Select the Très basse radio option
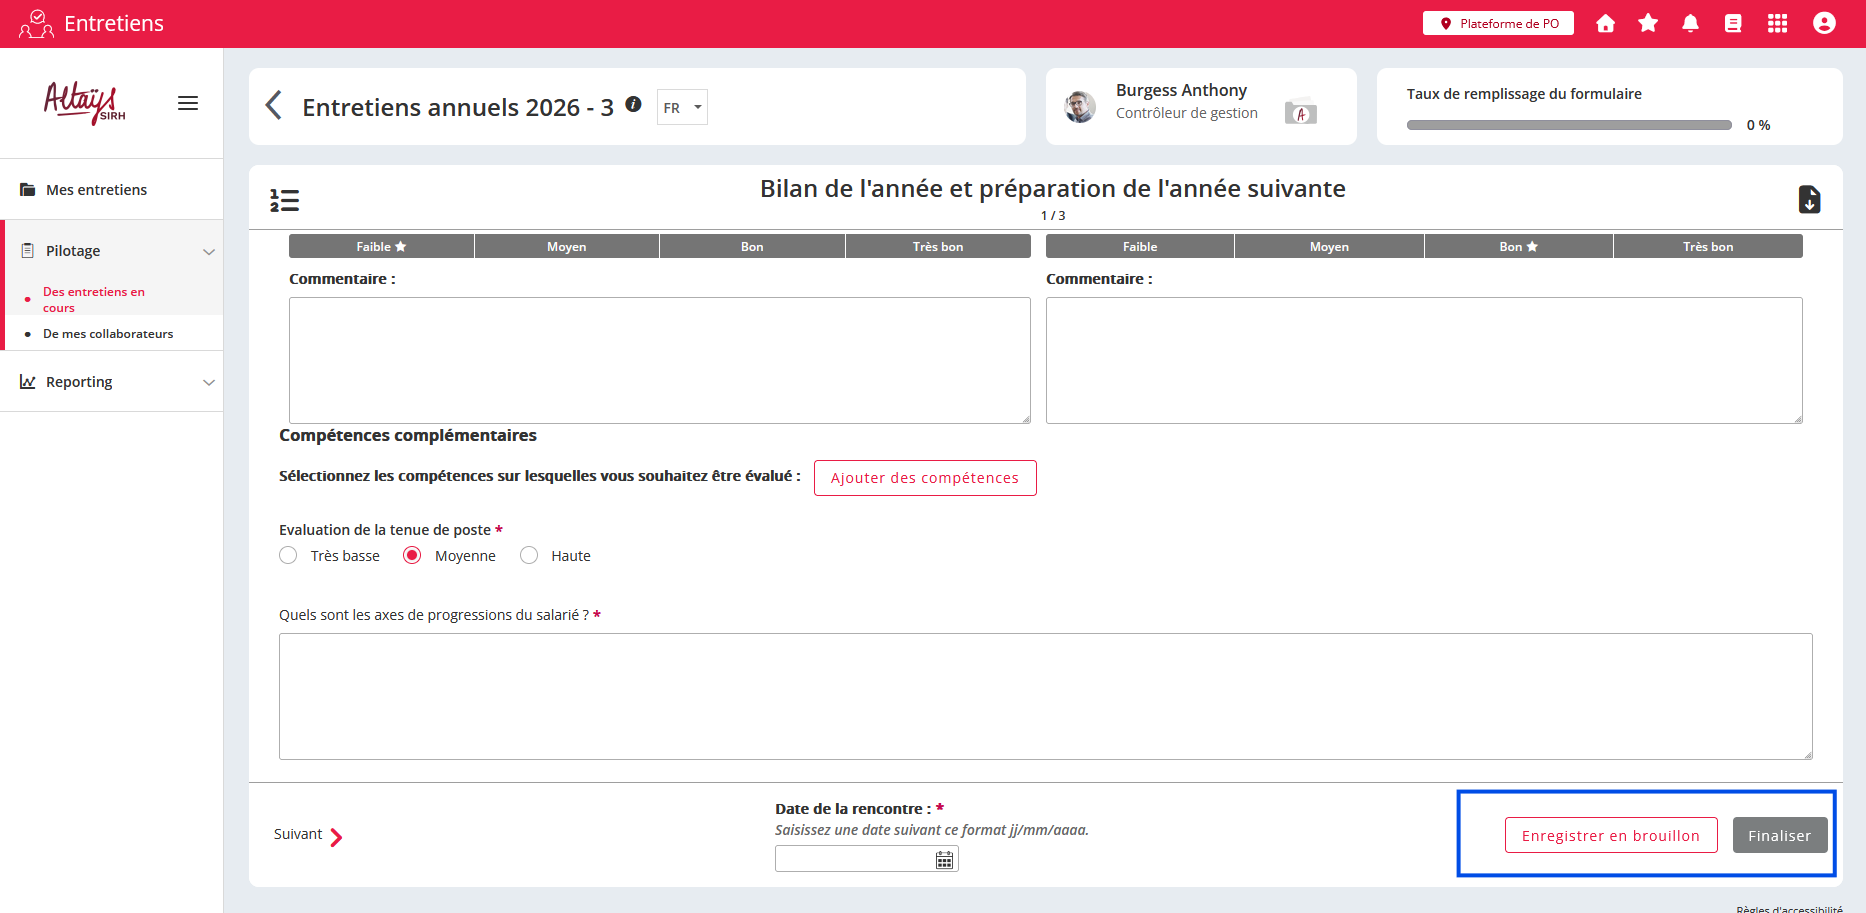Image resolution: width=1866 pixels, height=913 pixels. point(289,556)
